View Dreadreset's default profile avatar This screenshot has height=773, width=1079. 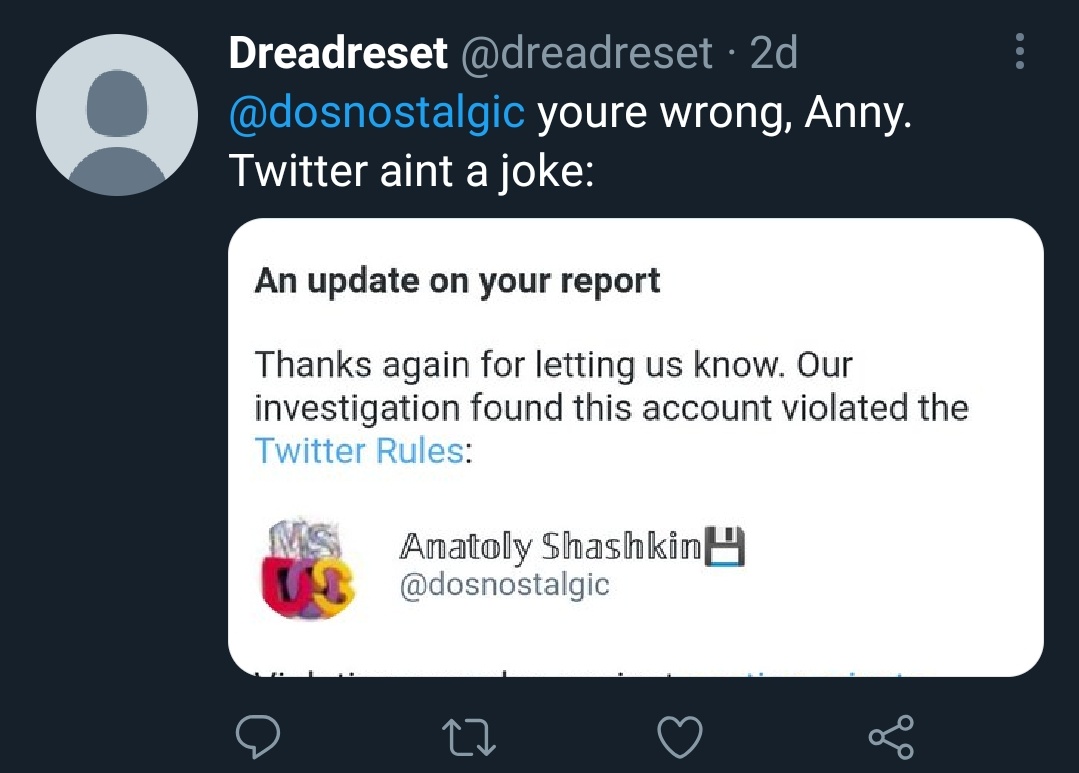point(117,115)
